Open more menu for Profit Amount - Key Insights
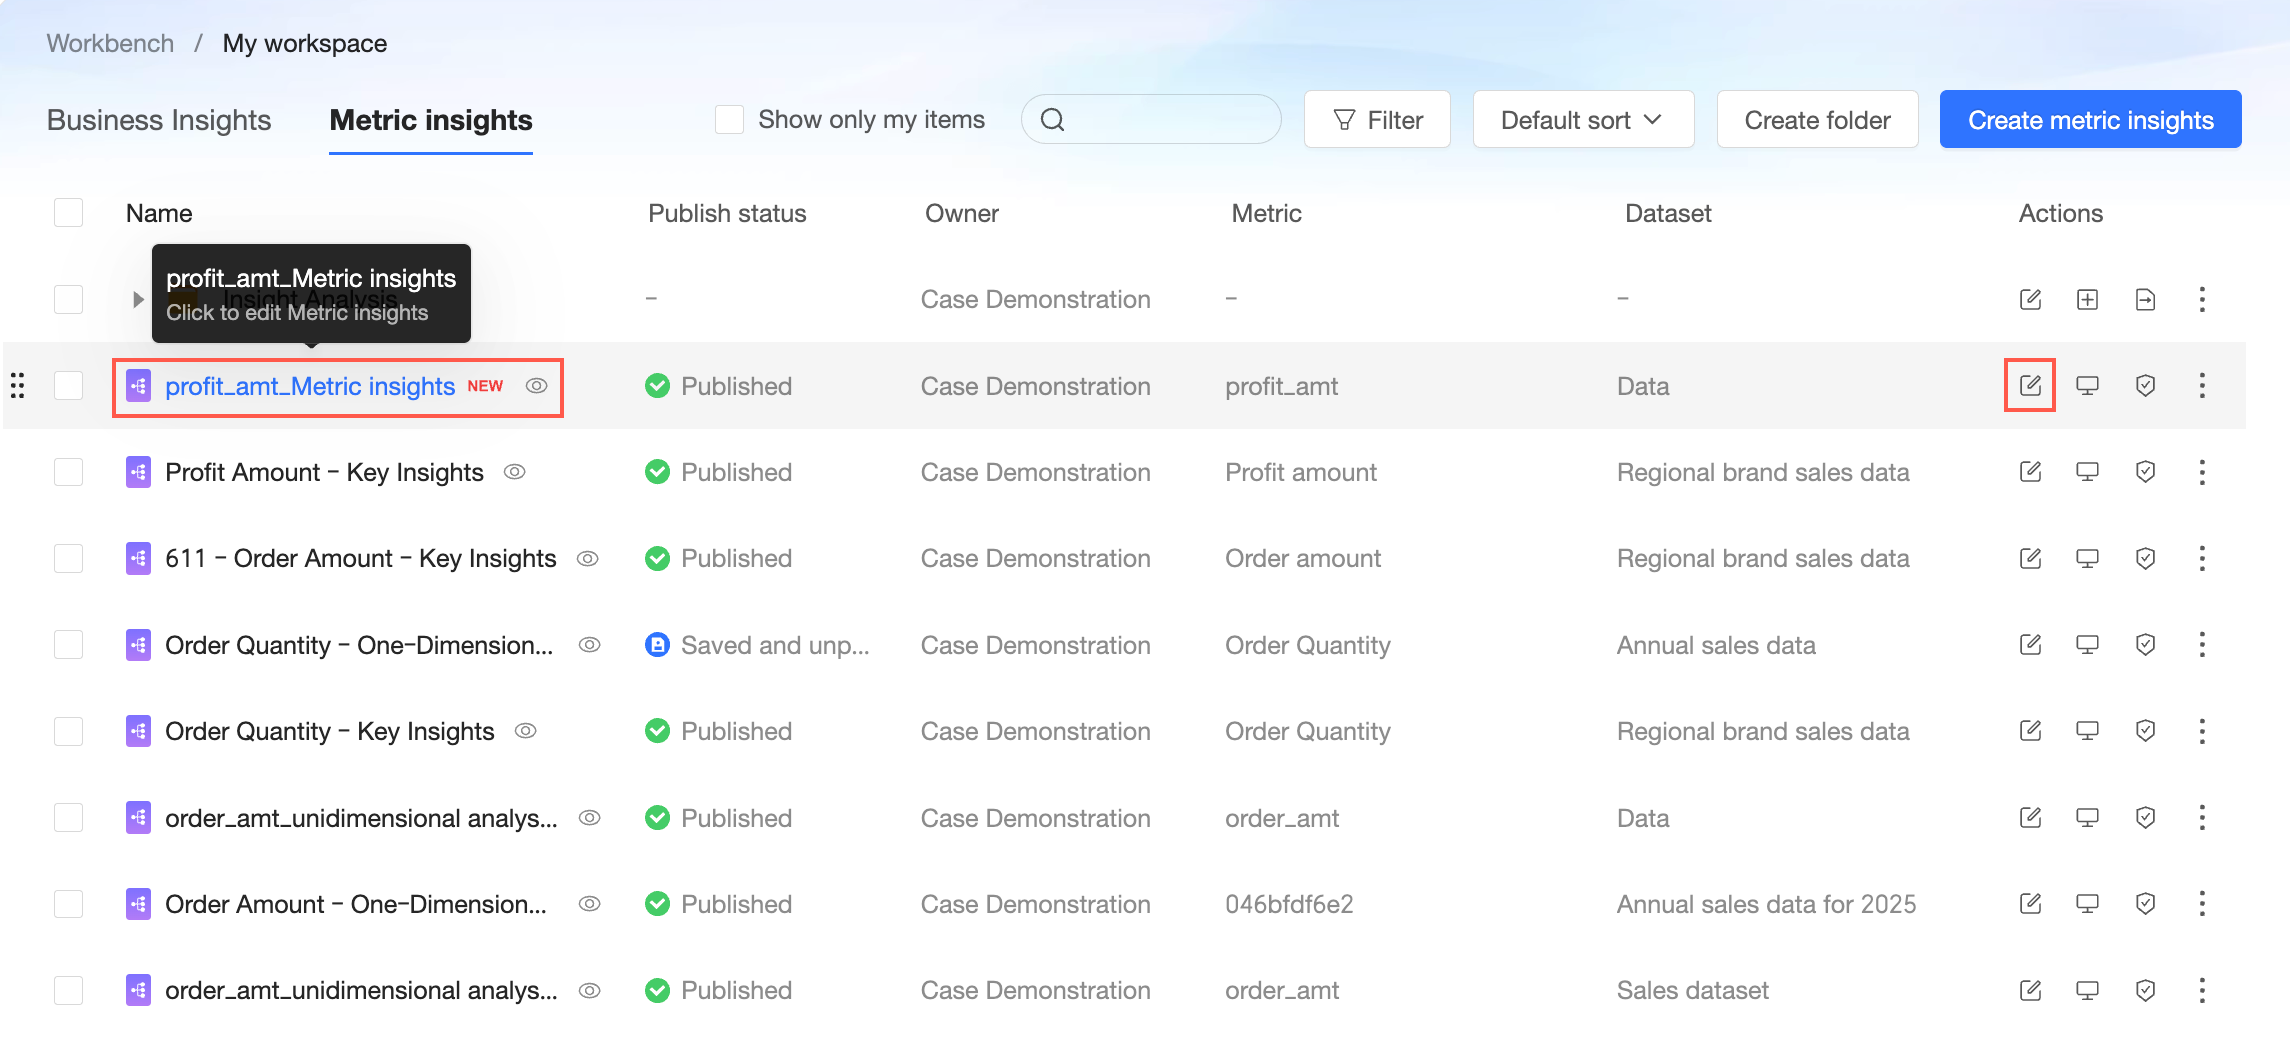The width and height of the screenshot is (2290, 1044). [2202, 471]
